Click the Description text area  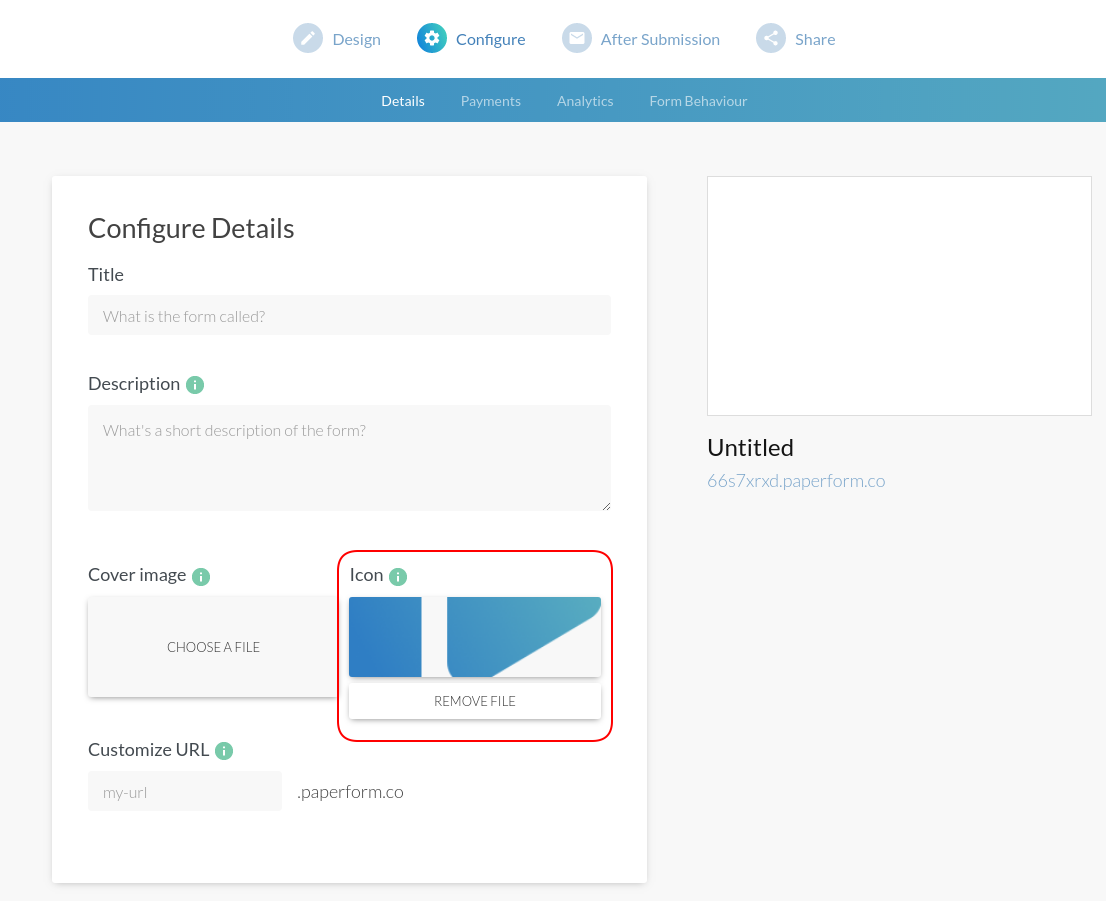click(x=349, y=455)
